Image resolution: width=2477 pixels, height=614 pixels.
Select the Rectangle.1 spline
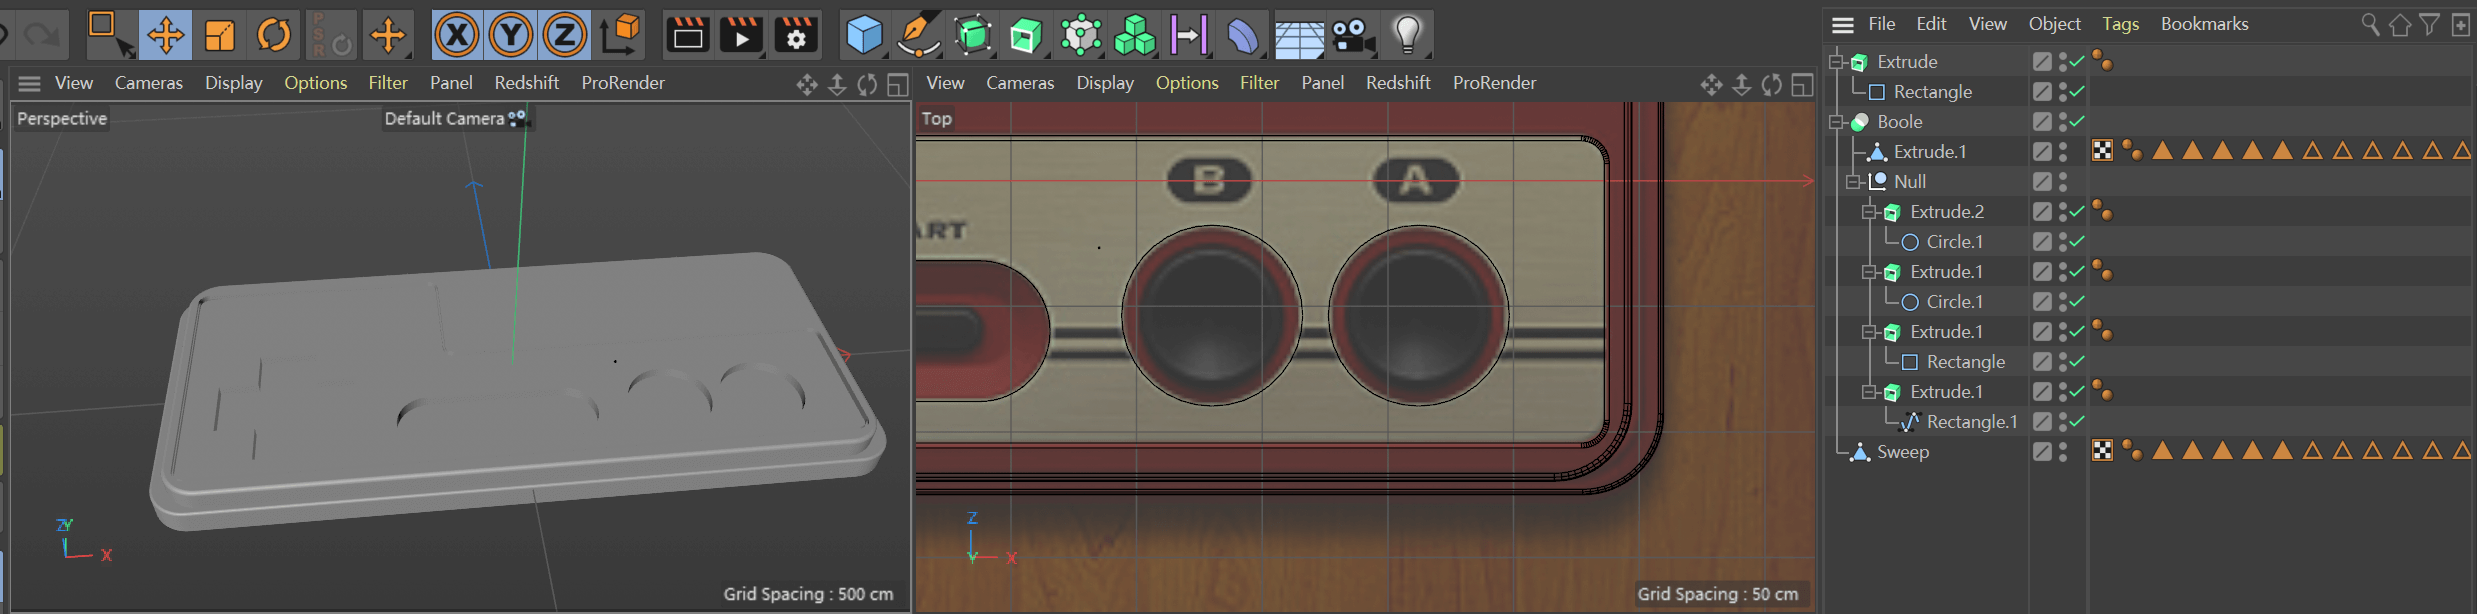[x=1971, y=422]
